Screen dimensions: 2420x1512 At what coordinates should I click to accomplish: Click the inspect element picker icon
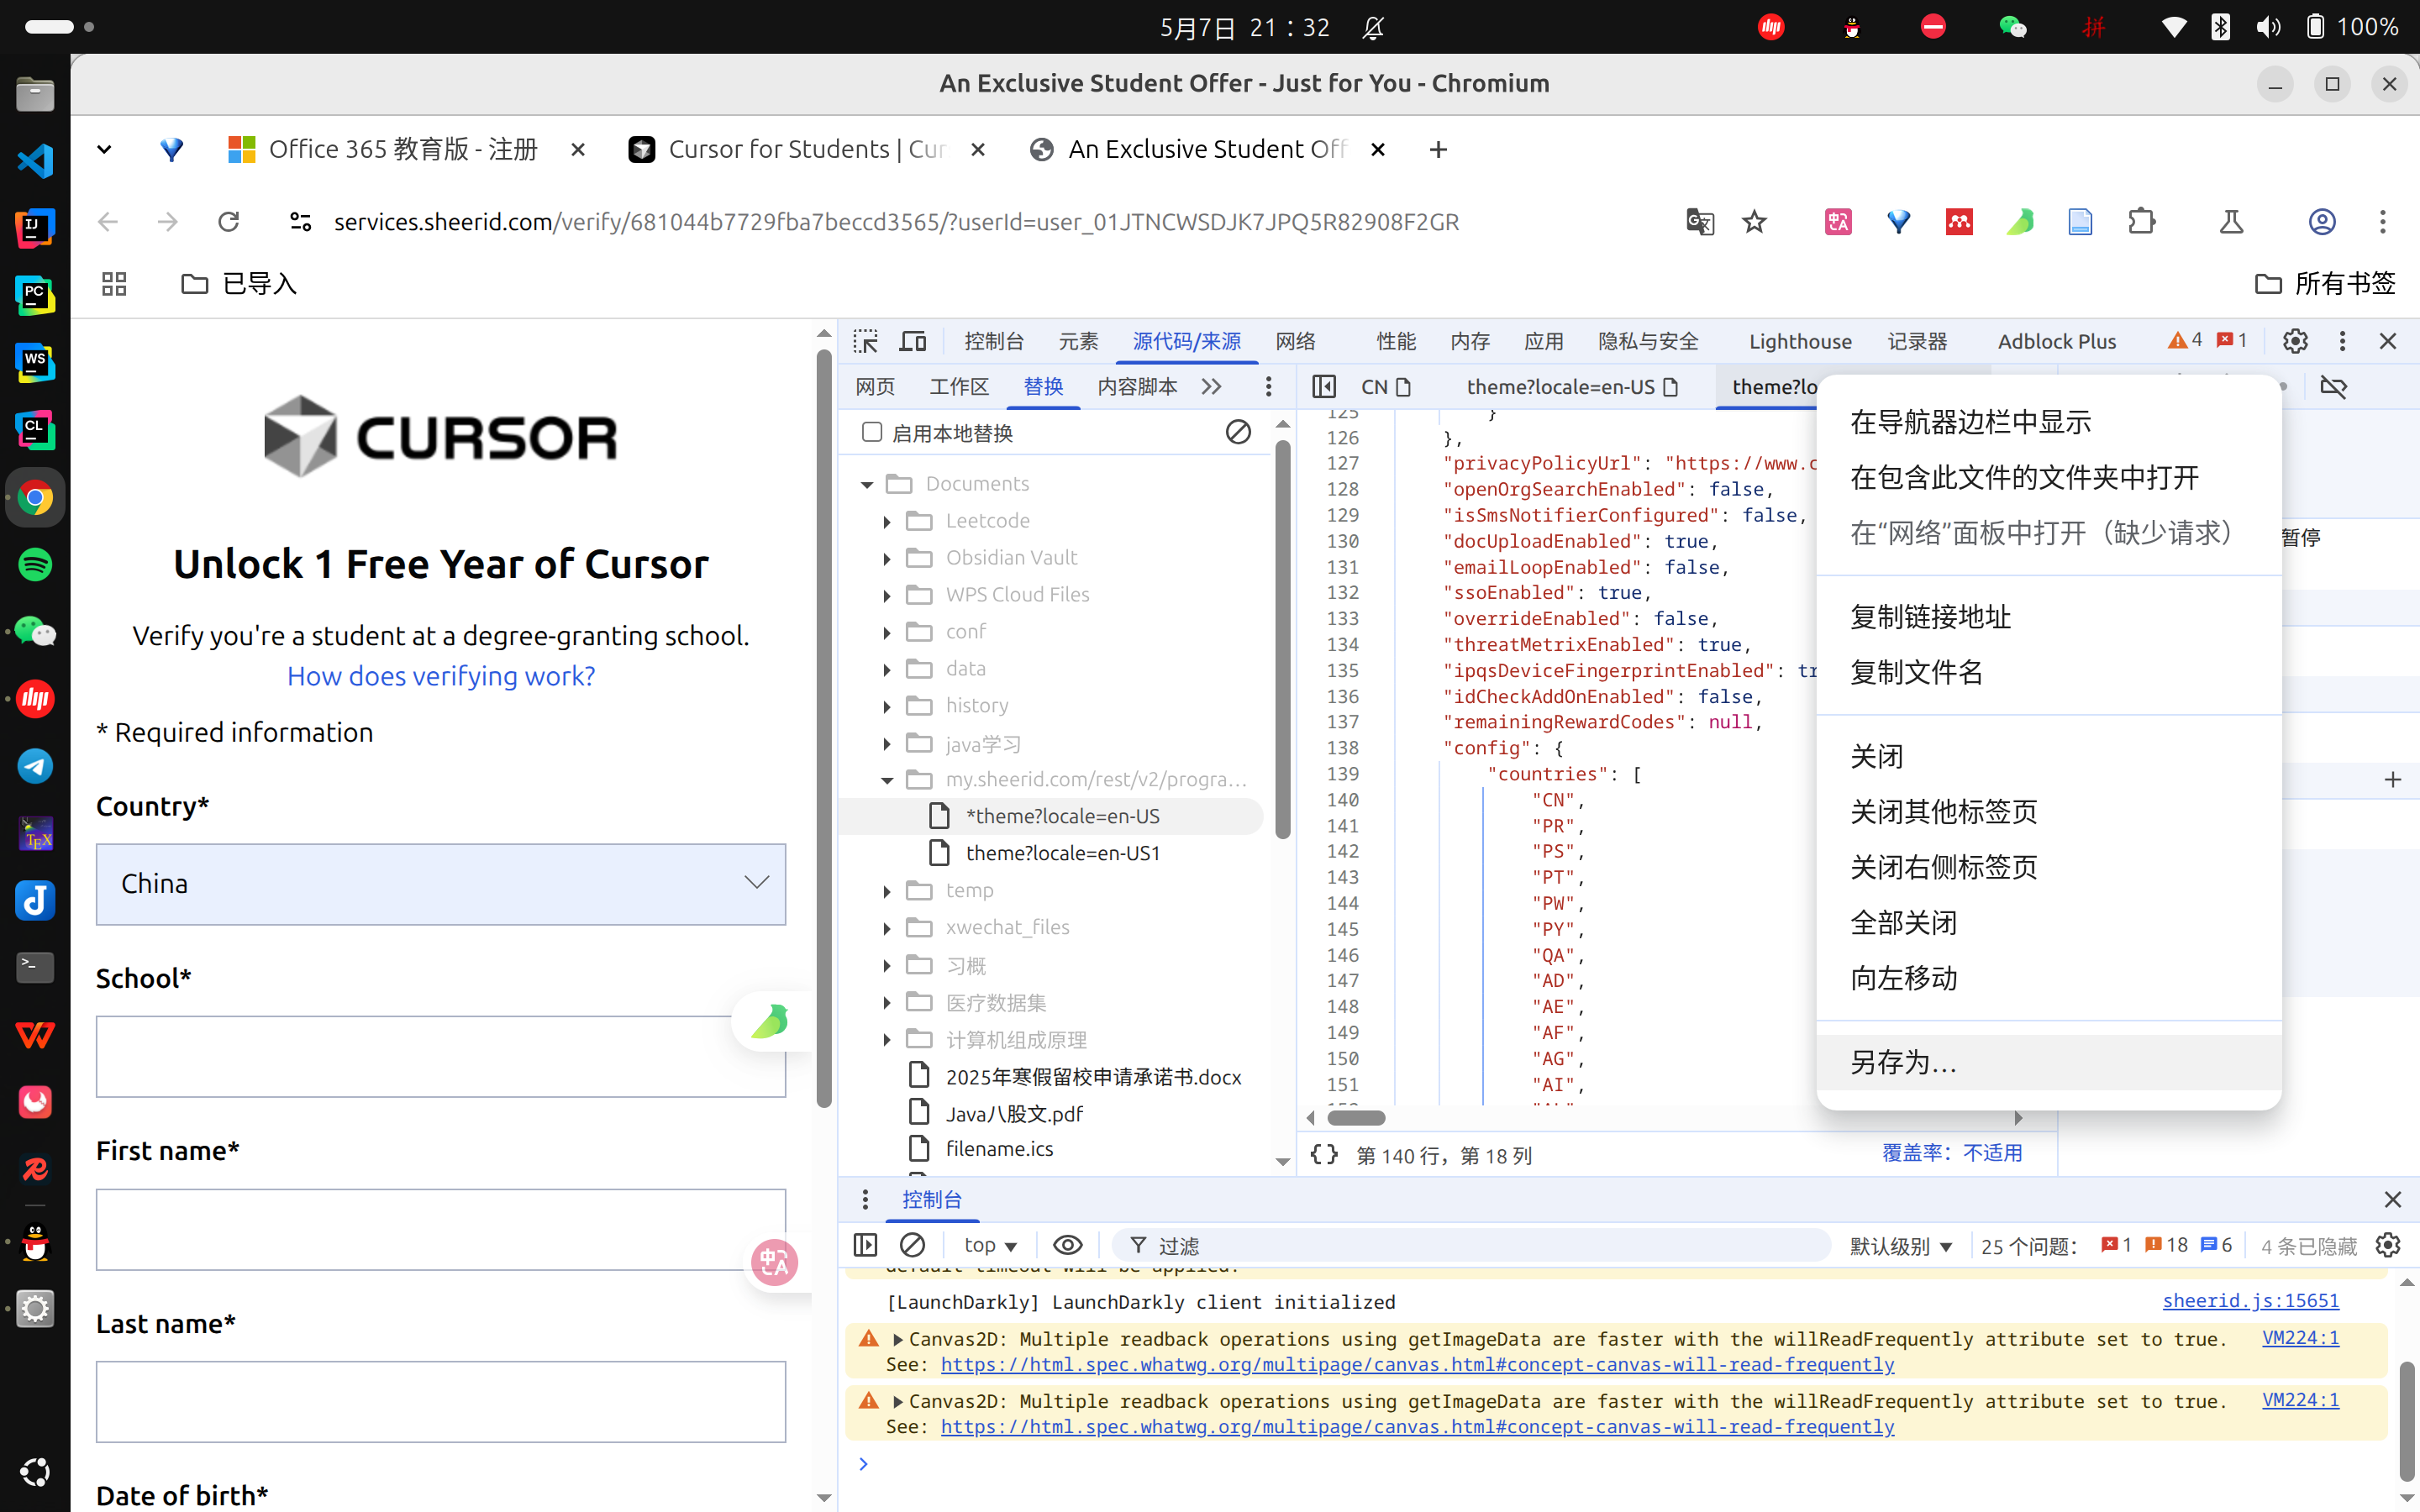point(866,341)
